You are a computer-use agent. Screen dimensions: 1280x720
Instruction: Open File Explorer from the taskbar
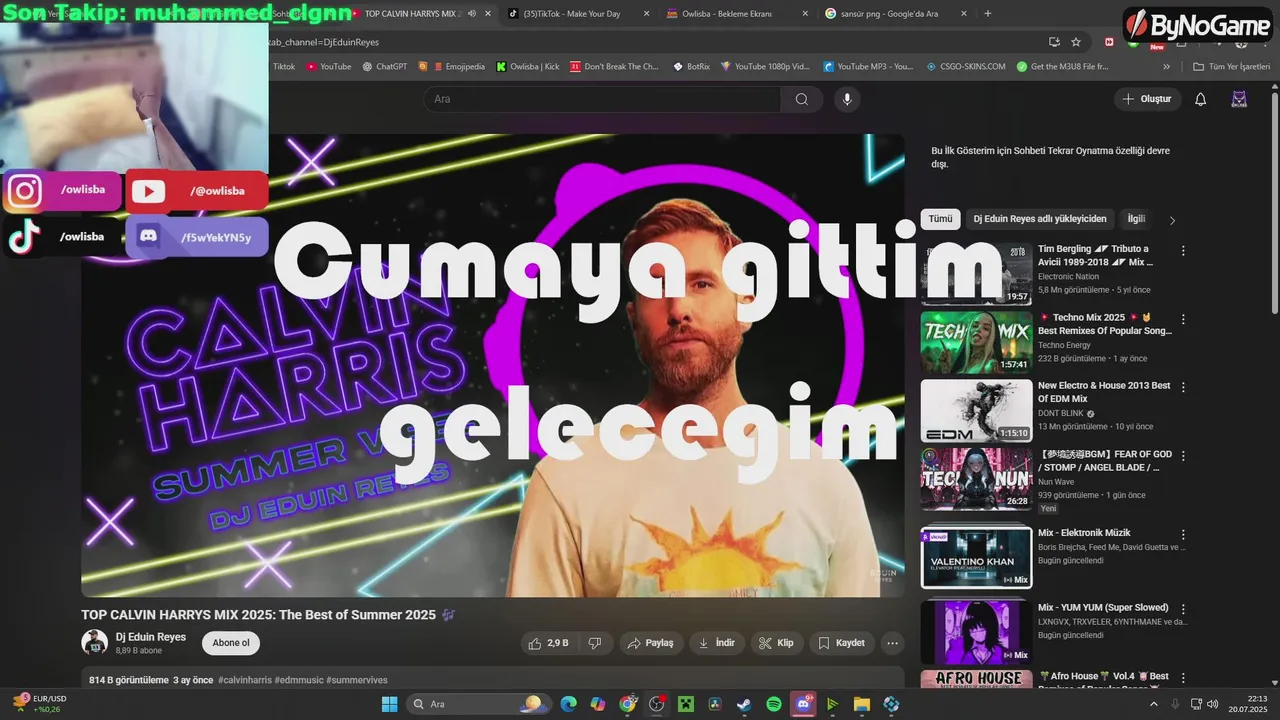click(862, 704)
